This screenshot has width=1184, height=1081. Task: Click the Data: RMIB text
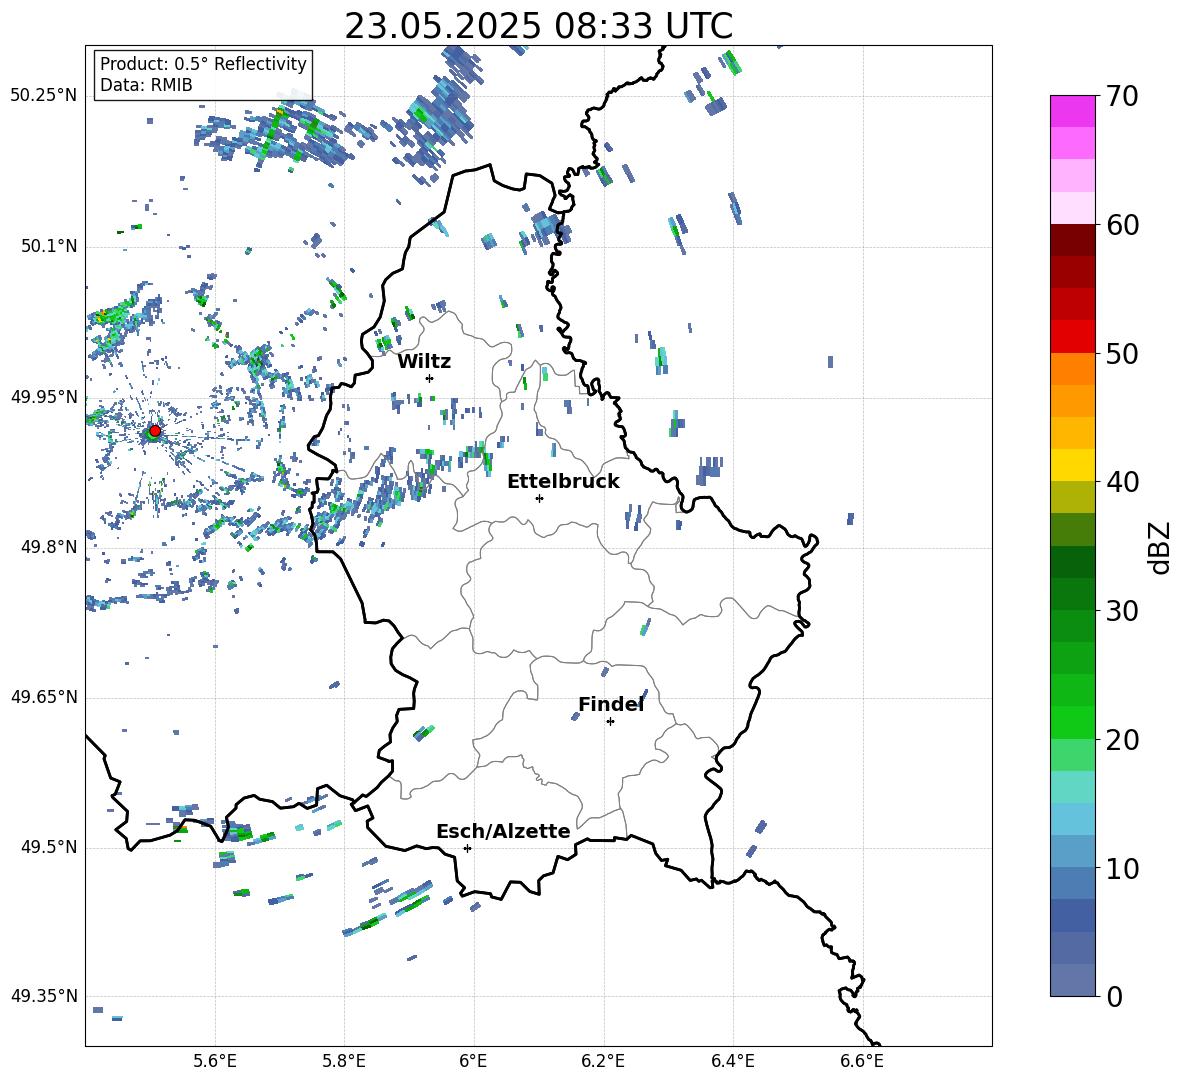click(146, 85)
